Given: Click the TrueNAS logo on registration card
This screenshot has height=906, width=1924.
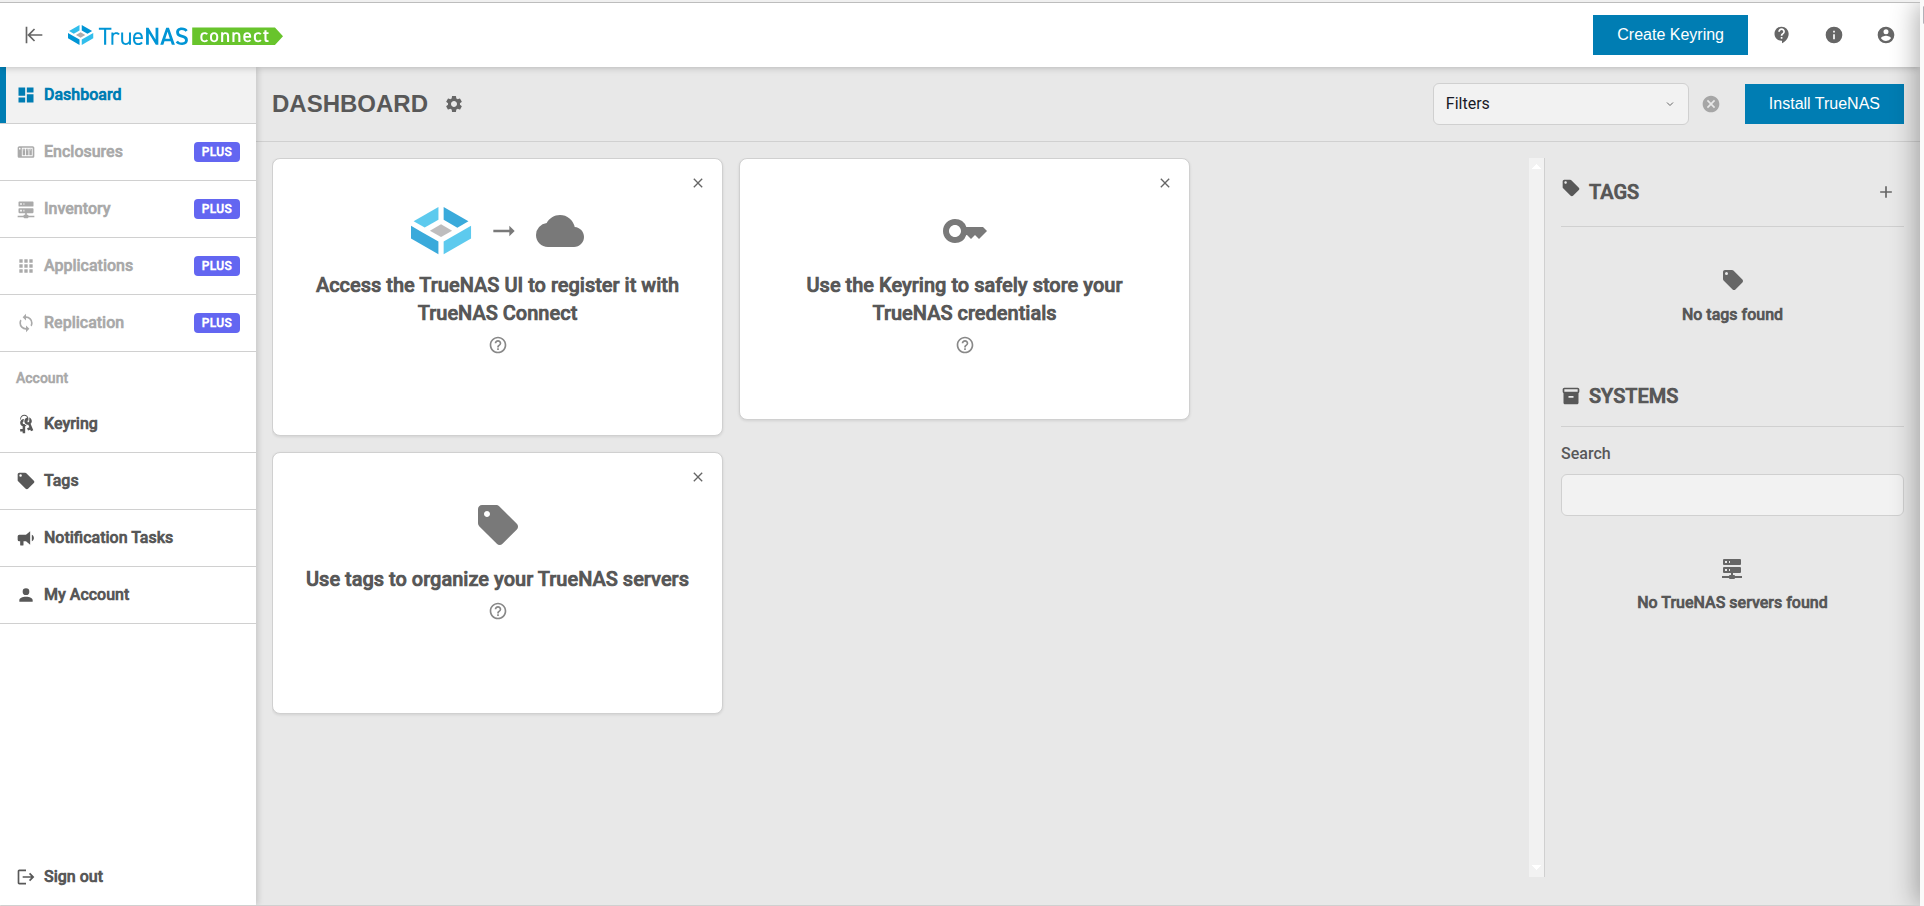Looking at the screenshot, I should 441,231.
